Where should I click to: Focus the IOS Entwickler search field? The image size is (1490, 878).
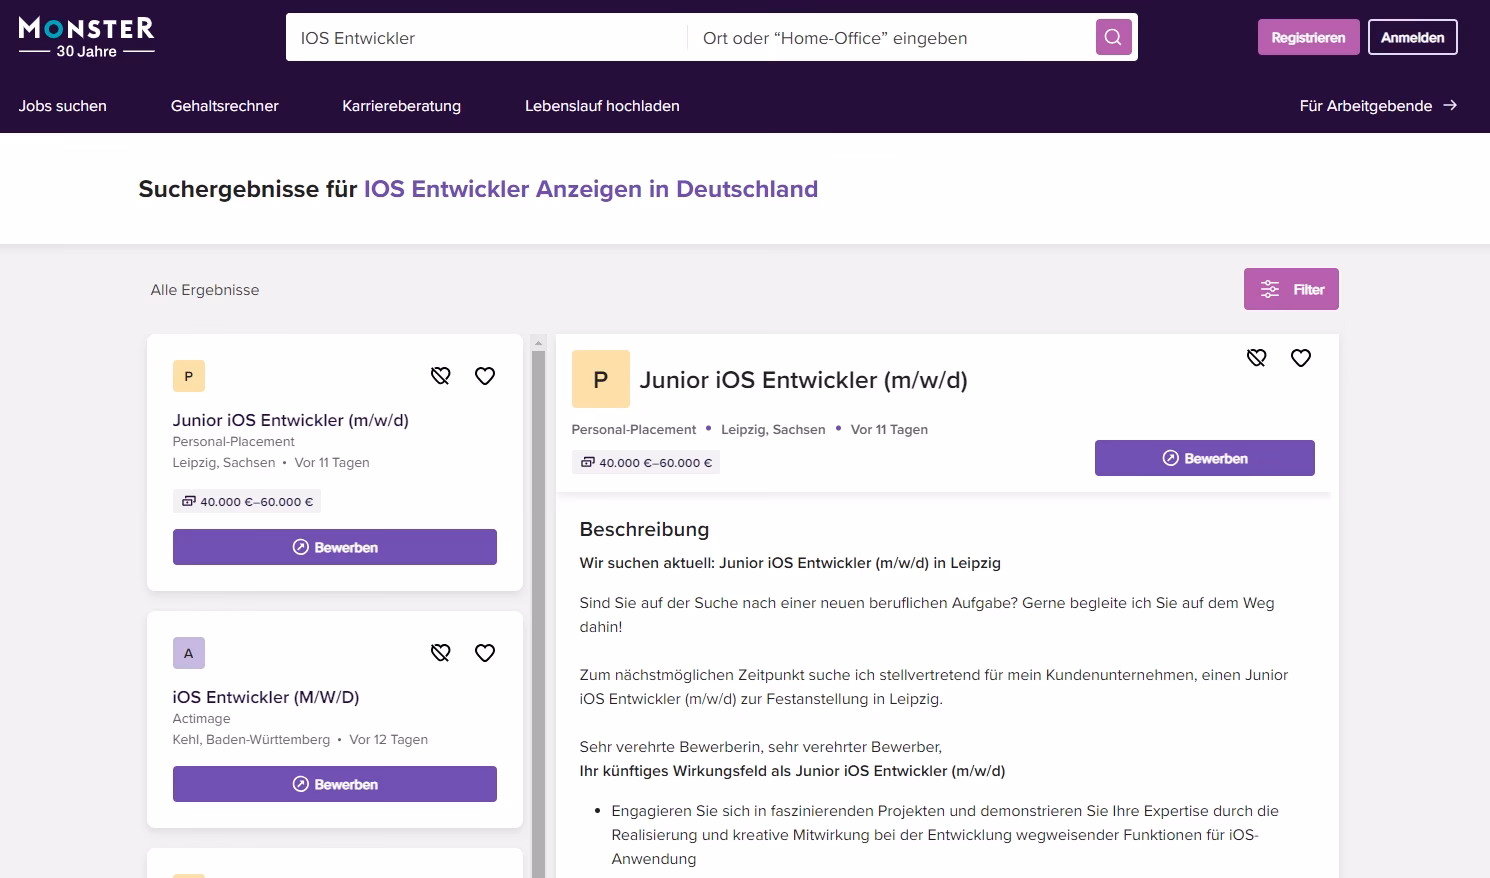point(487,38)
